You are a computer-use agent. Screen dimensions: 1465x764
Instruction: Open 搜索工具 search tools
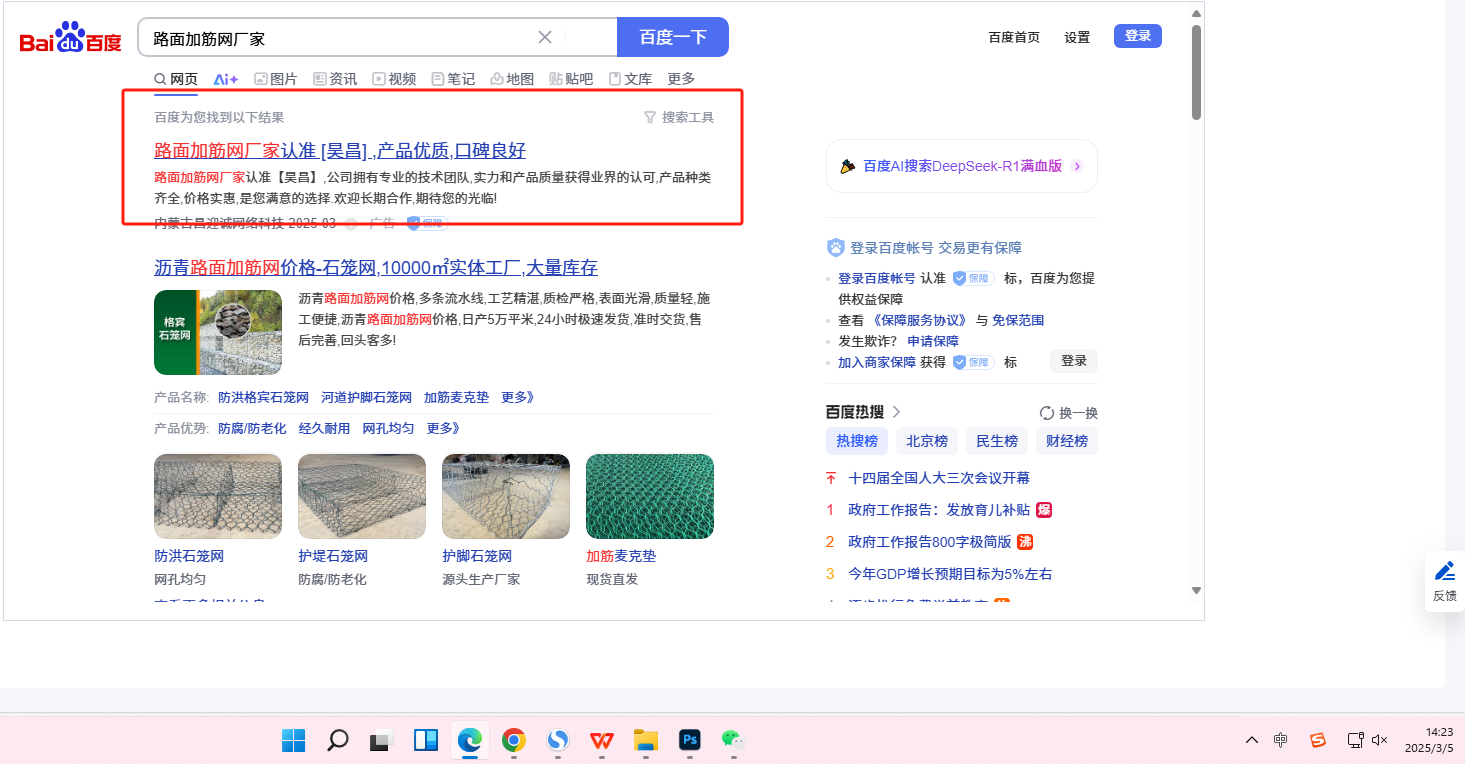[679, 117]
